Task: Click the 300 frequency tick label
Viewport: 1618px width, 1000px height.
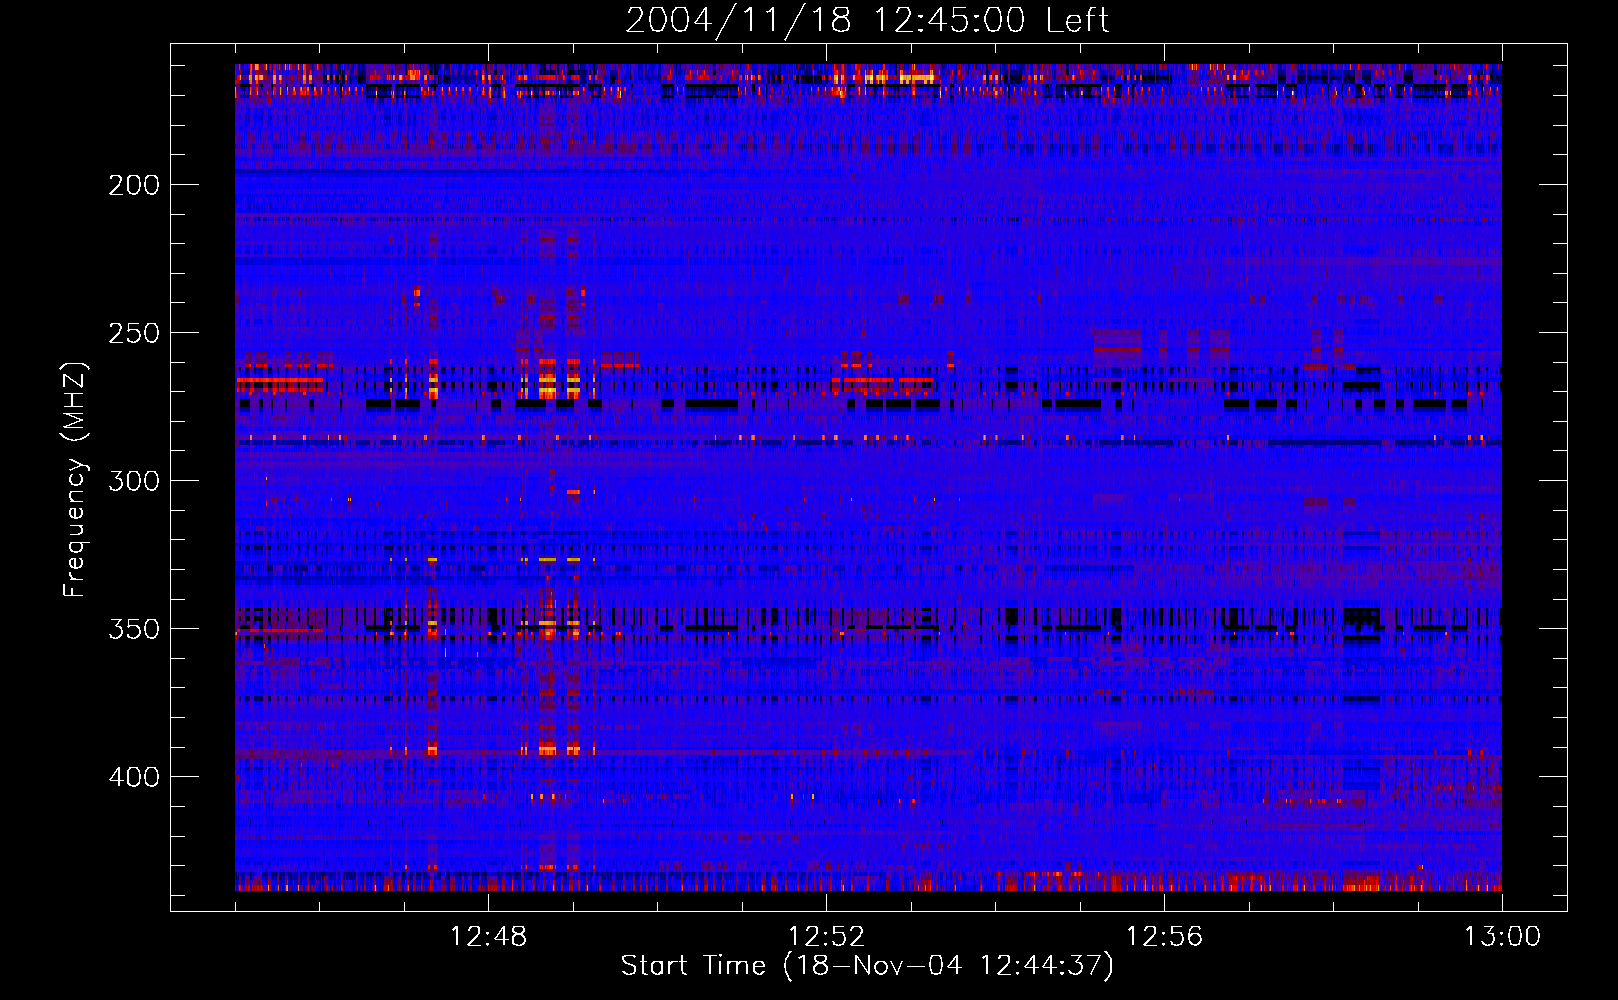Action: [134, 481]
